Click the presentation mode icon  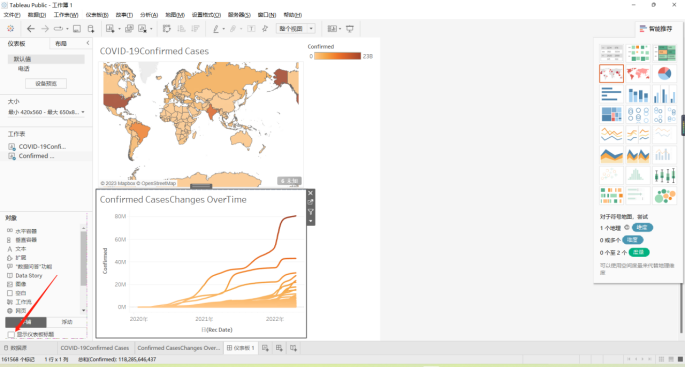pos(350,28)
